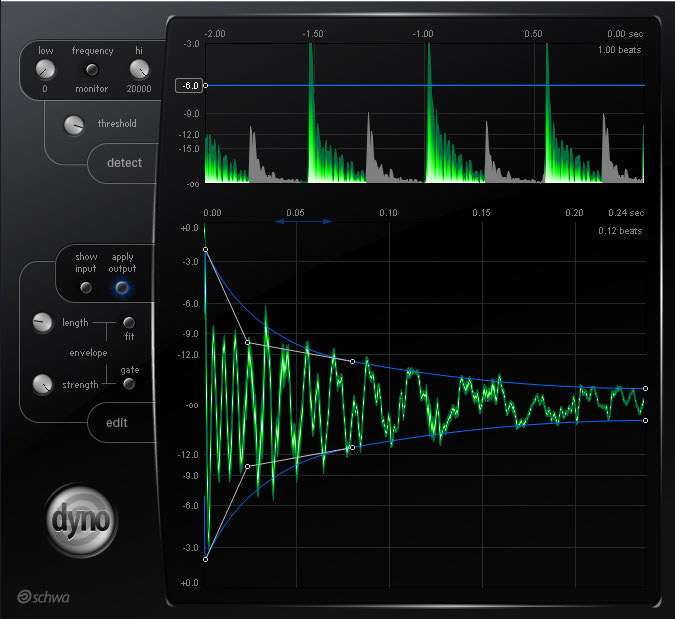Enable the show input button

(87, 288)
